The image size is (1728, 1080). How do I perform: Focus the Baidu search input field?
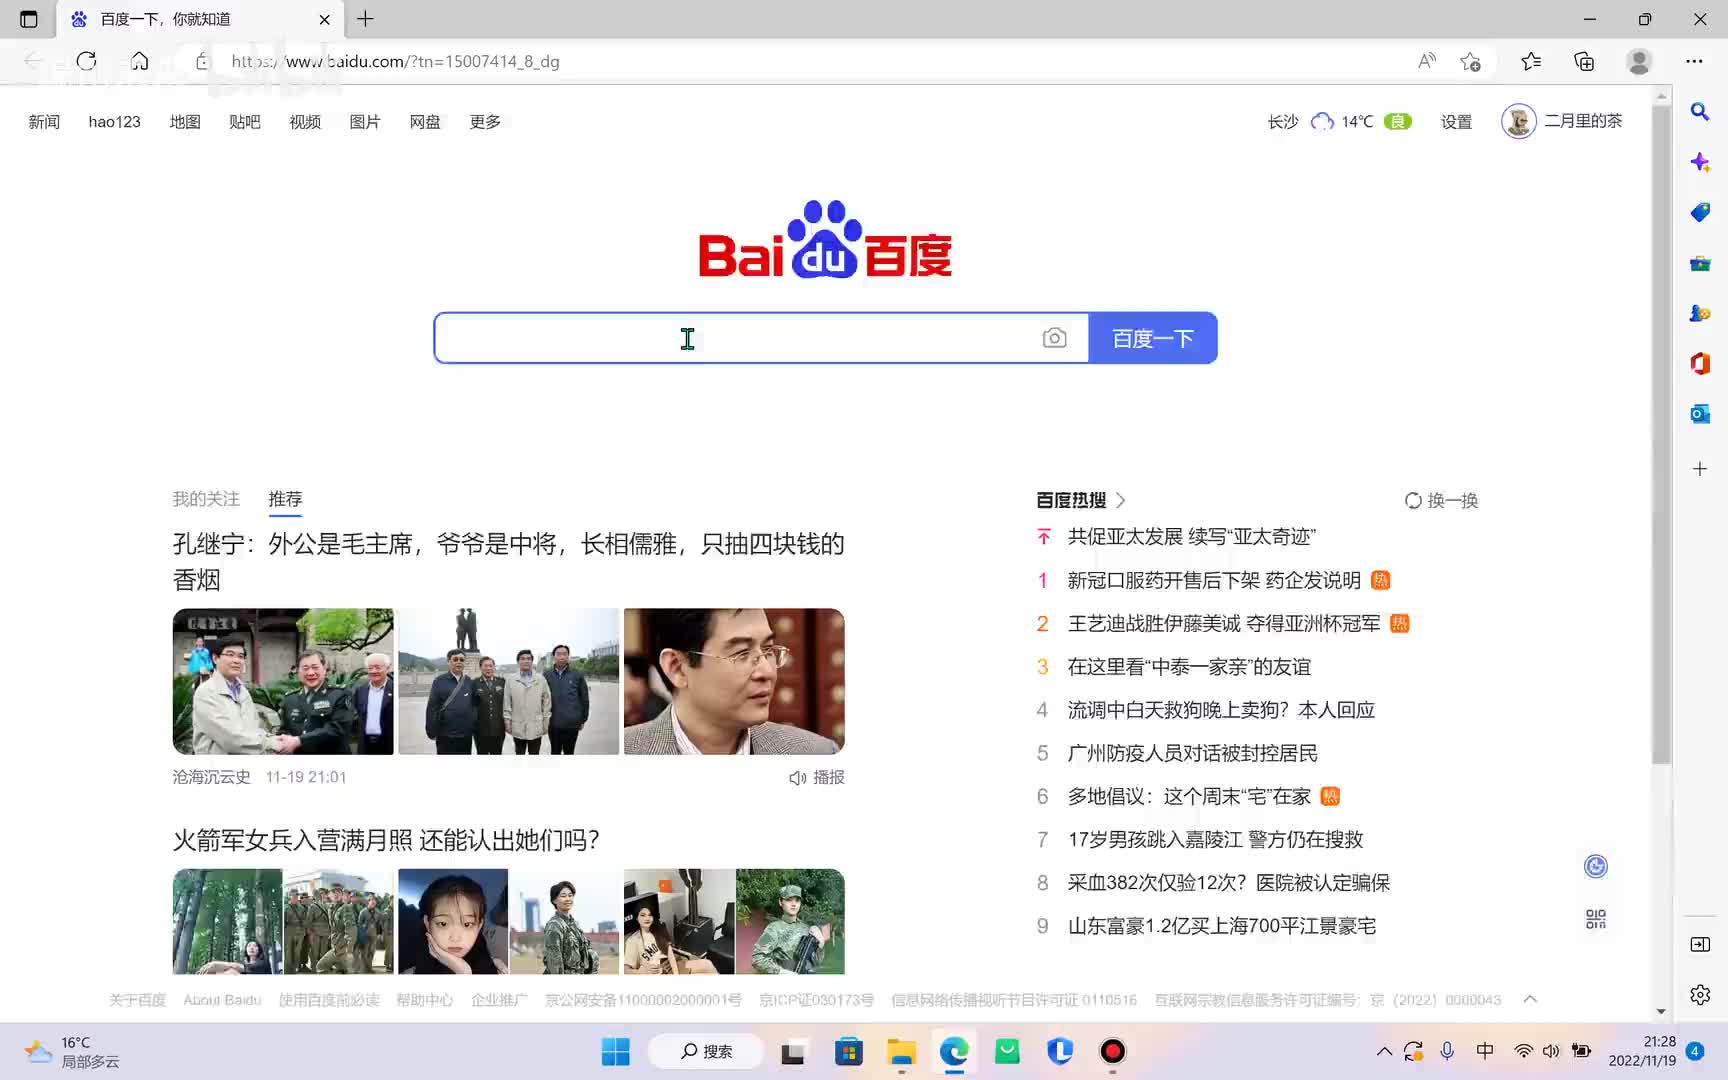(736, 338)
